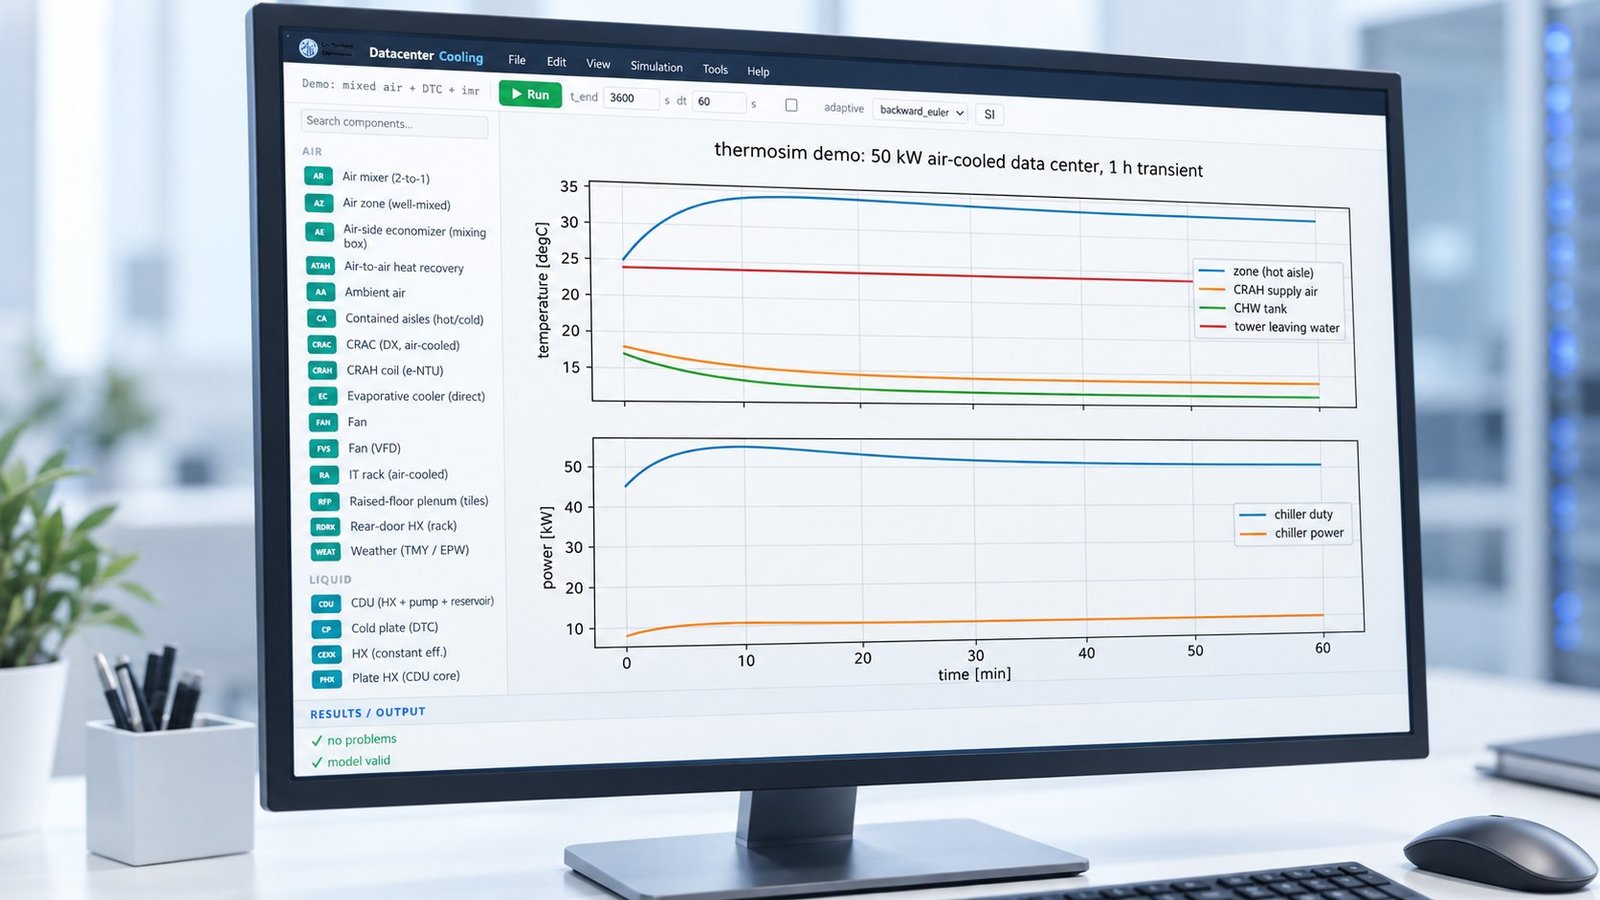
Task: Click the t_end value field
Action: pos(631,98)
